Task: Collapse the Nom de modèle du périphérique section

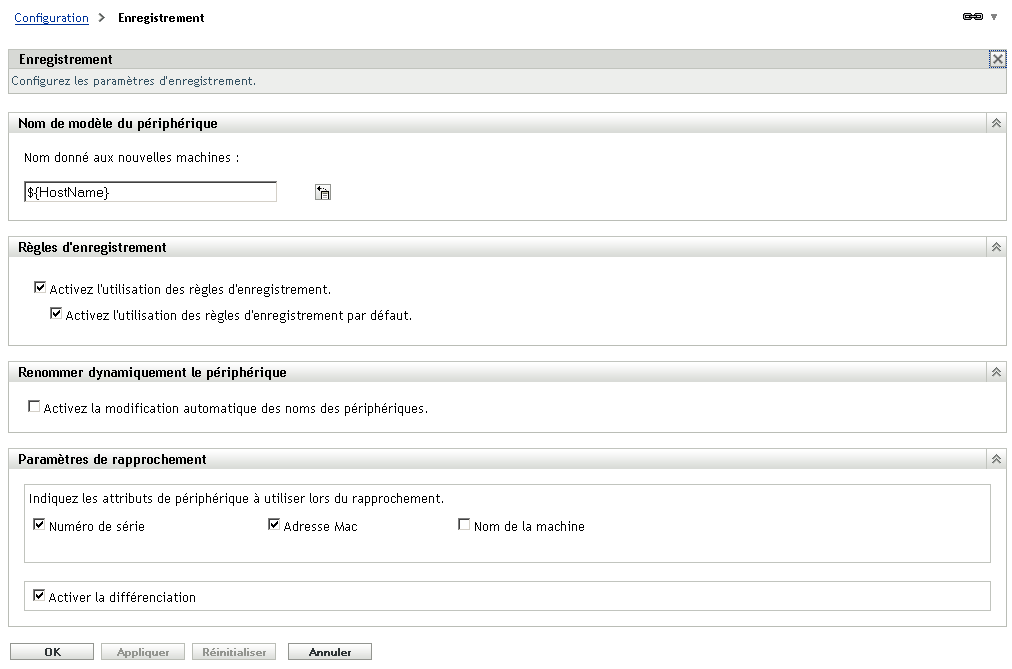Action: click(995, 122)
